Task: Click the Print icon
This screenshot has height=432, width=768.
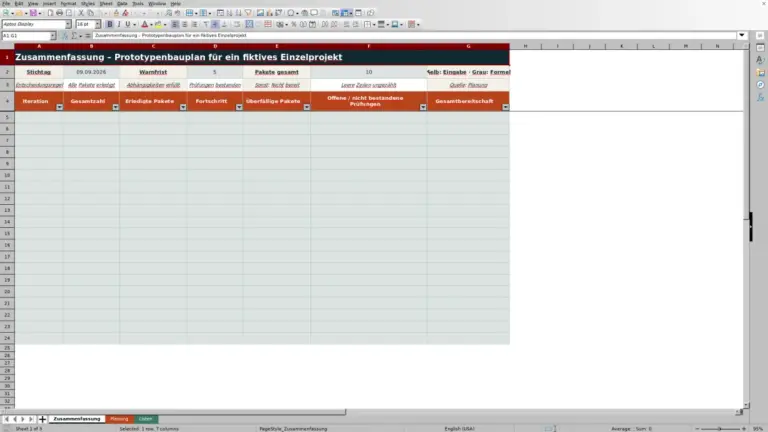Action: click(x=59, y=13)
